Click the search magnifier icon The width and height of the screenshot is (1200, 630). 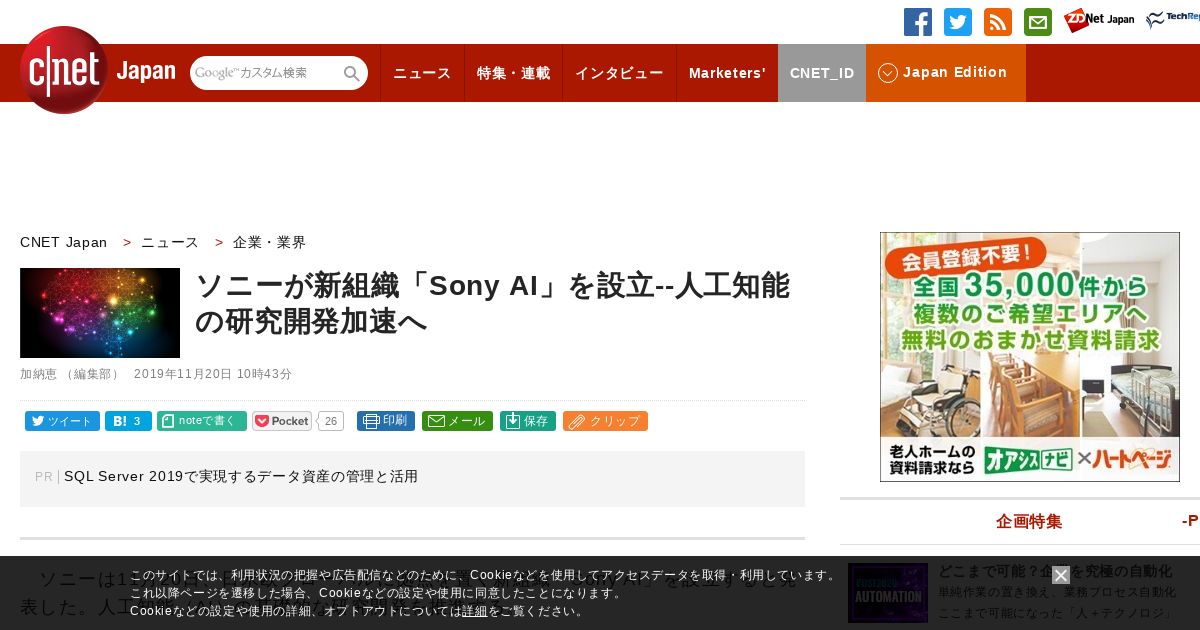(352, 73)
